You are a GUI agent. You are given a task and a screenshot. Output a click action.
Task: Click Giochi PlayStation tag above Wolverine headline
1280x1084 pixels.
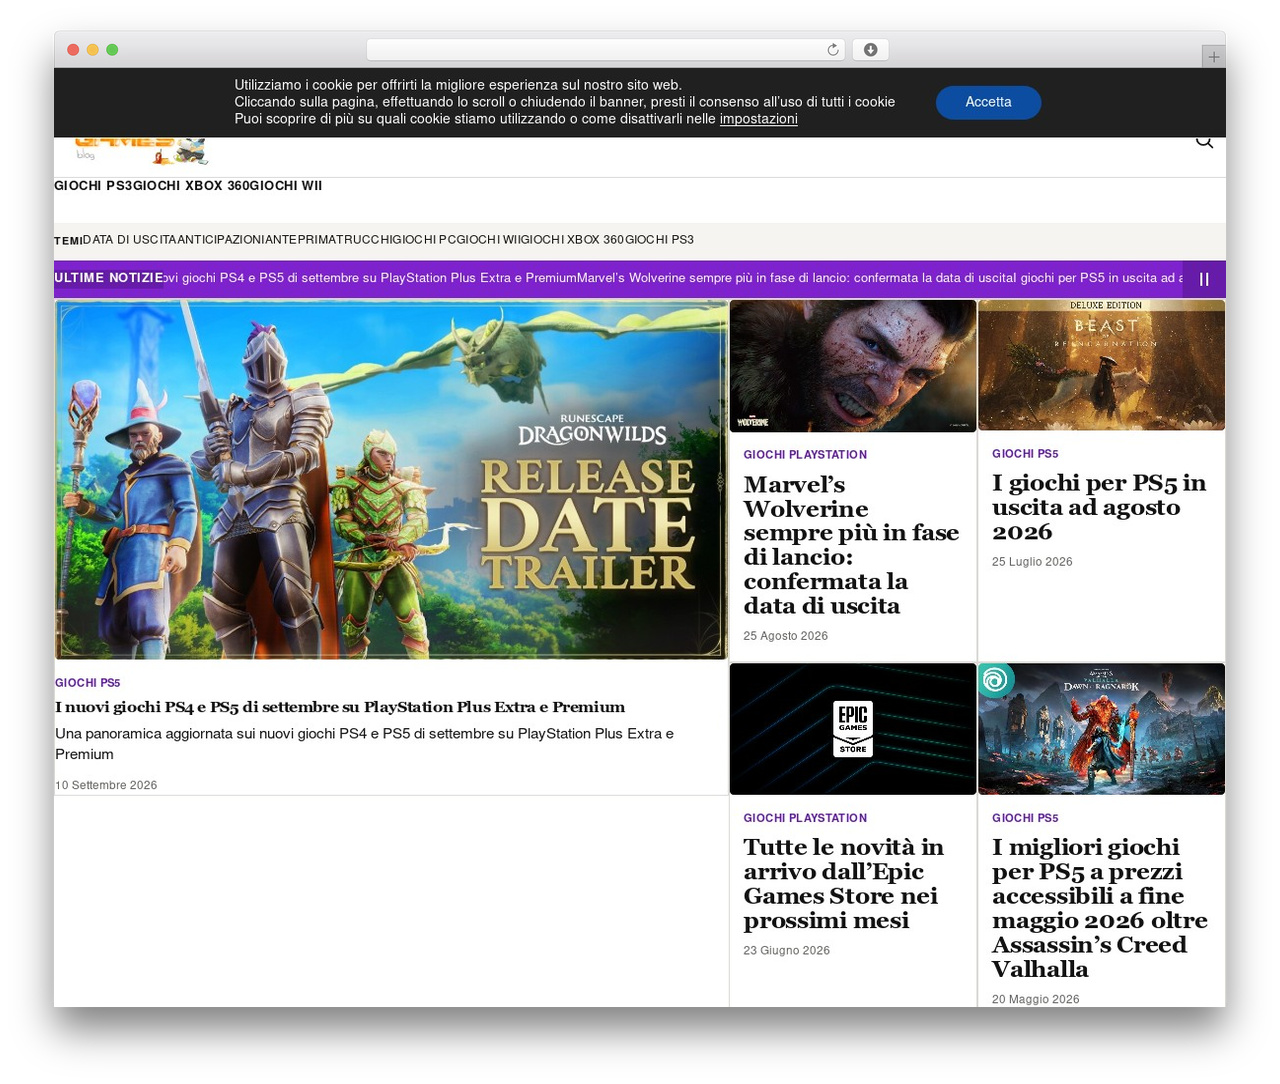coord(805,455)
